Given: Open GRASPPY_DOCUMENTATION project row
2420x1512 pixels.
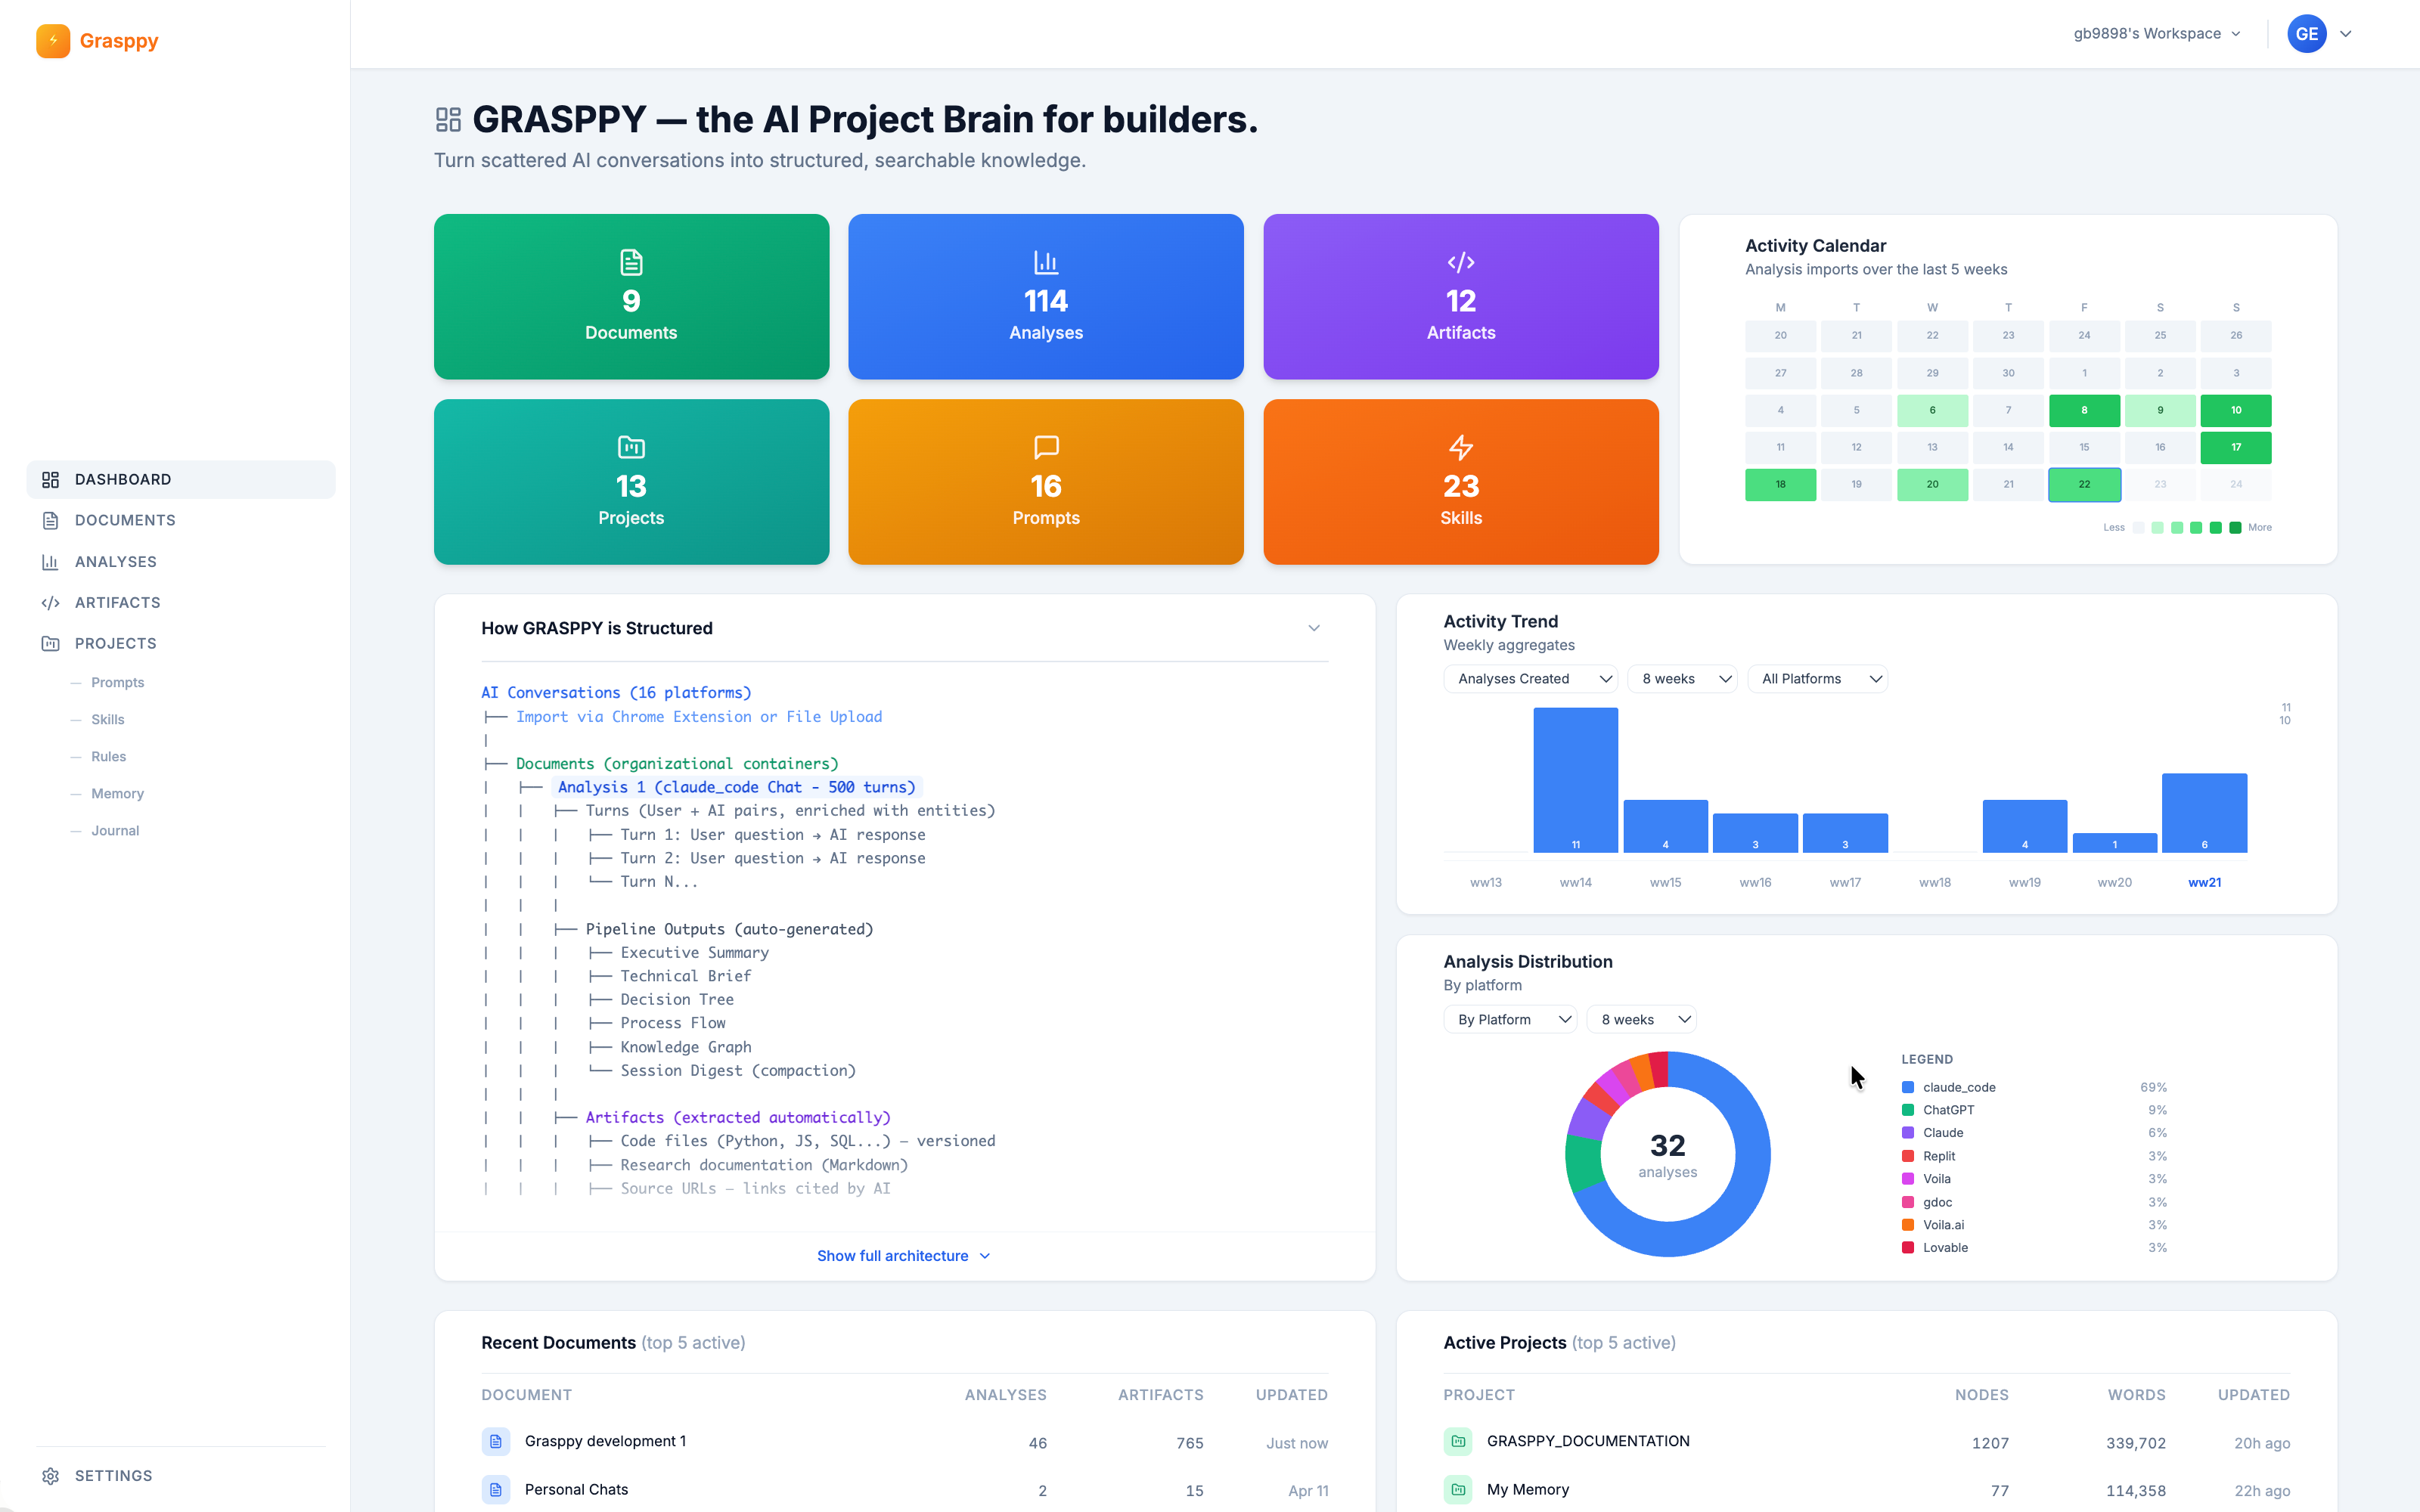Looking at the screenshot, I should tap(1867, 1442).
